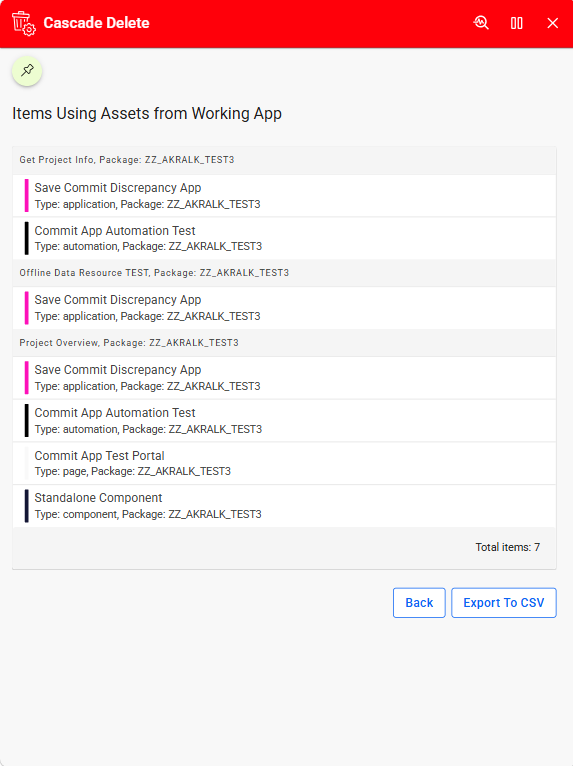573x766 pixels.
Task: Open Save Commit Discrepancy App under Project Overview
Action: 284,378
